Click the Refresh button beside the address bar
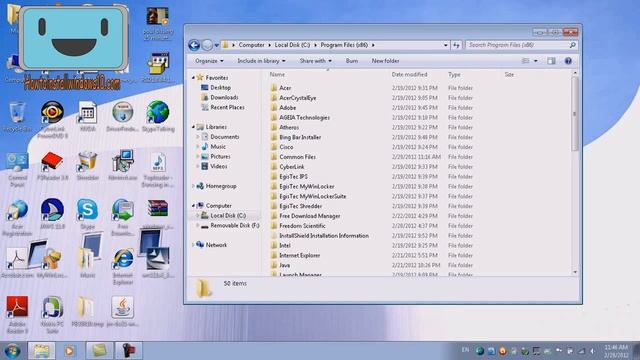 (x=456, y=45)
